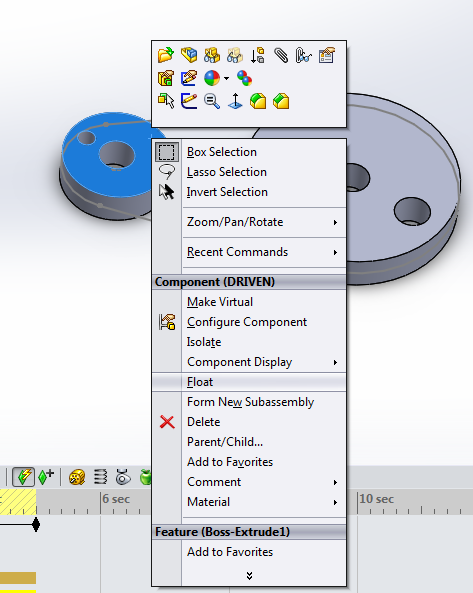Viewport: 473px width, 593px height.
Task: Open the Zoom/Pan/Rotate submenu
Action: (x=249, y=222)
